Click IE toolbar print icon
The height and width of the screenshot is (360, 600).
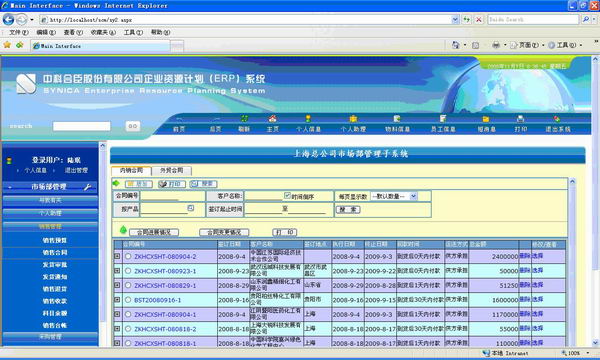(x=496, y=45)
